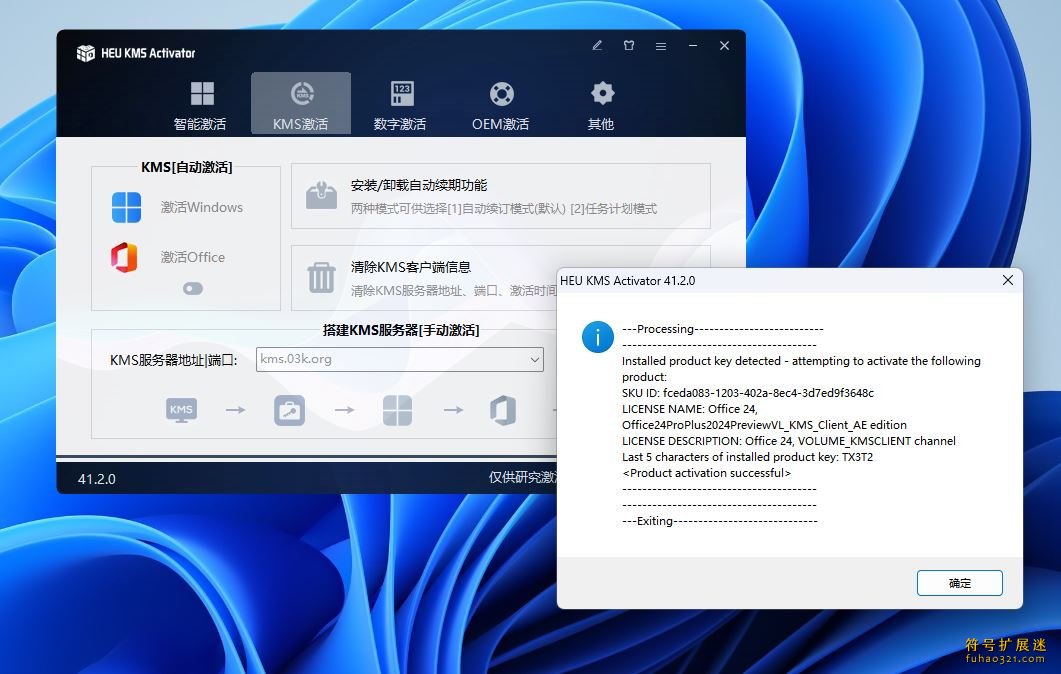
Task: Open the 其他 gear settings tab
Action: click(601, 105)
